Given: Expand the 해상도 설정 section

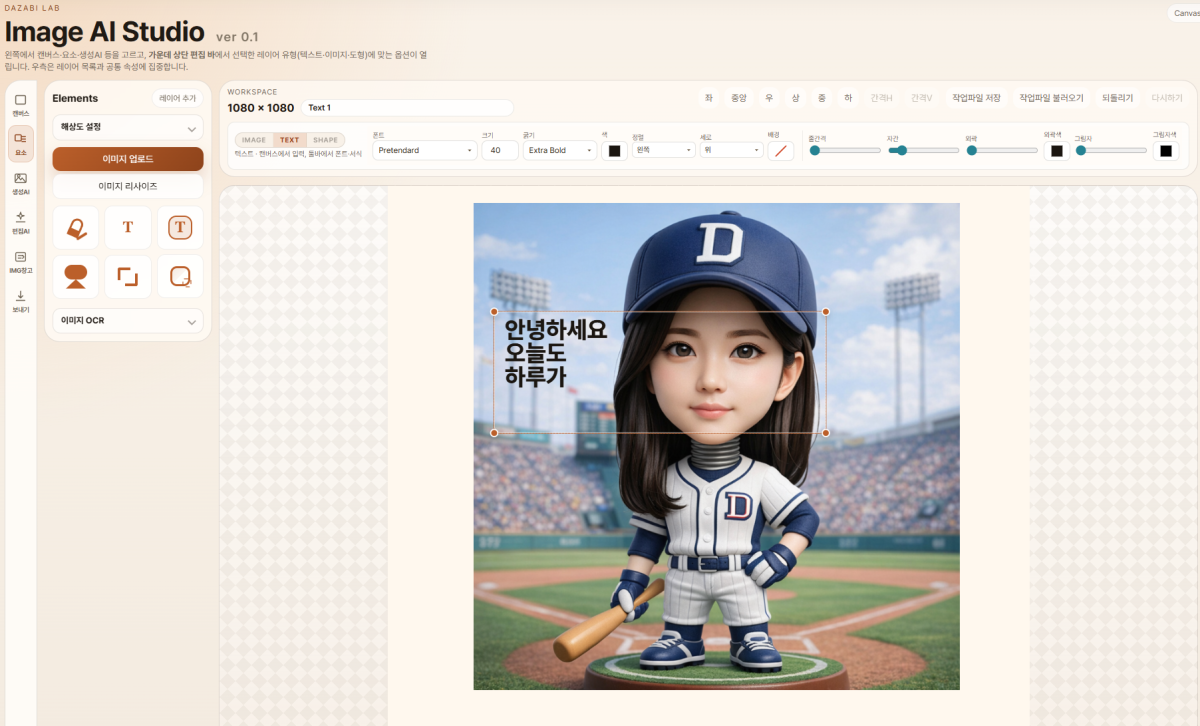Looking at the screenshot, I should coord(127,128).
